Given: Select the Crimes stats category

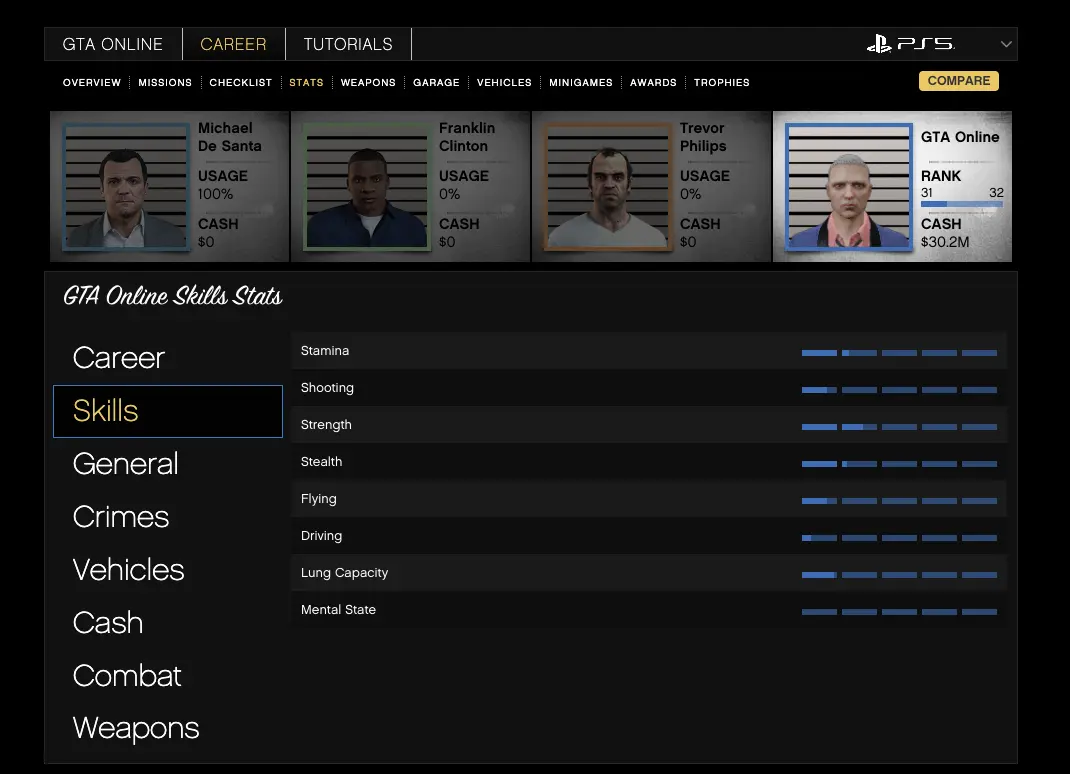Looking at the screenshot, I should pyautogui.click(x=121, y=517).
